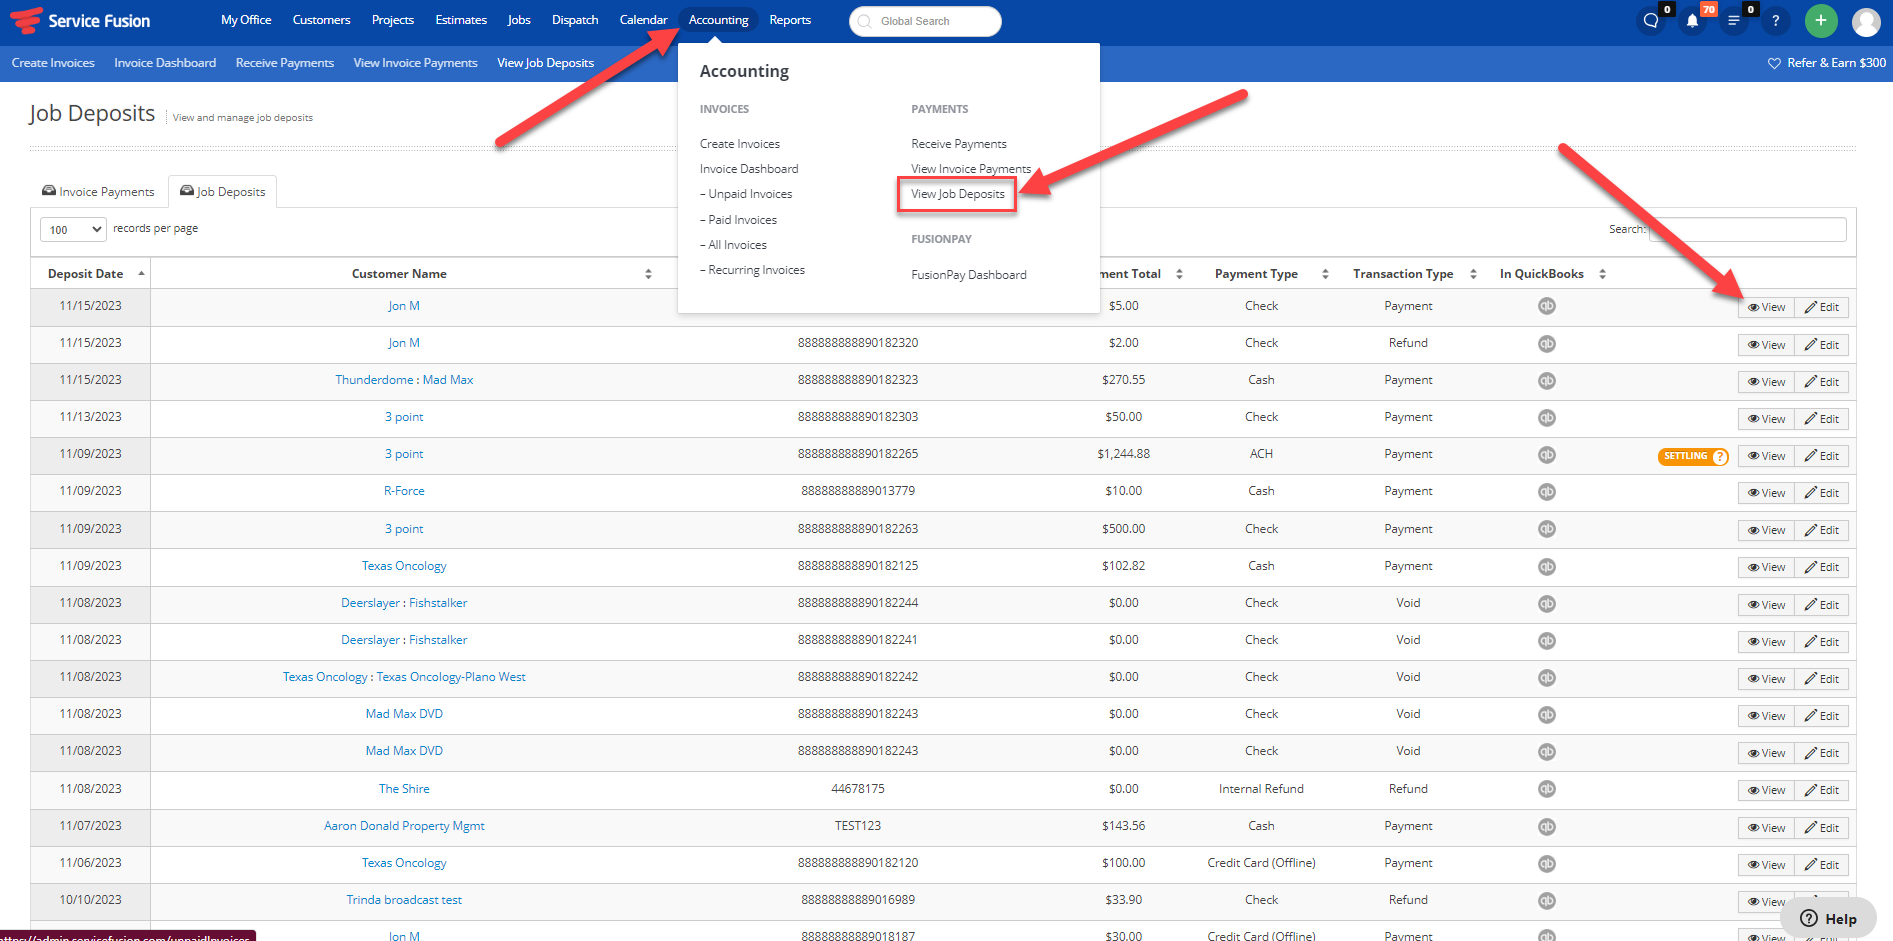Choose Receive Payments in Accounting dropdown

coord(959,144)
